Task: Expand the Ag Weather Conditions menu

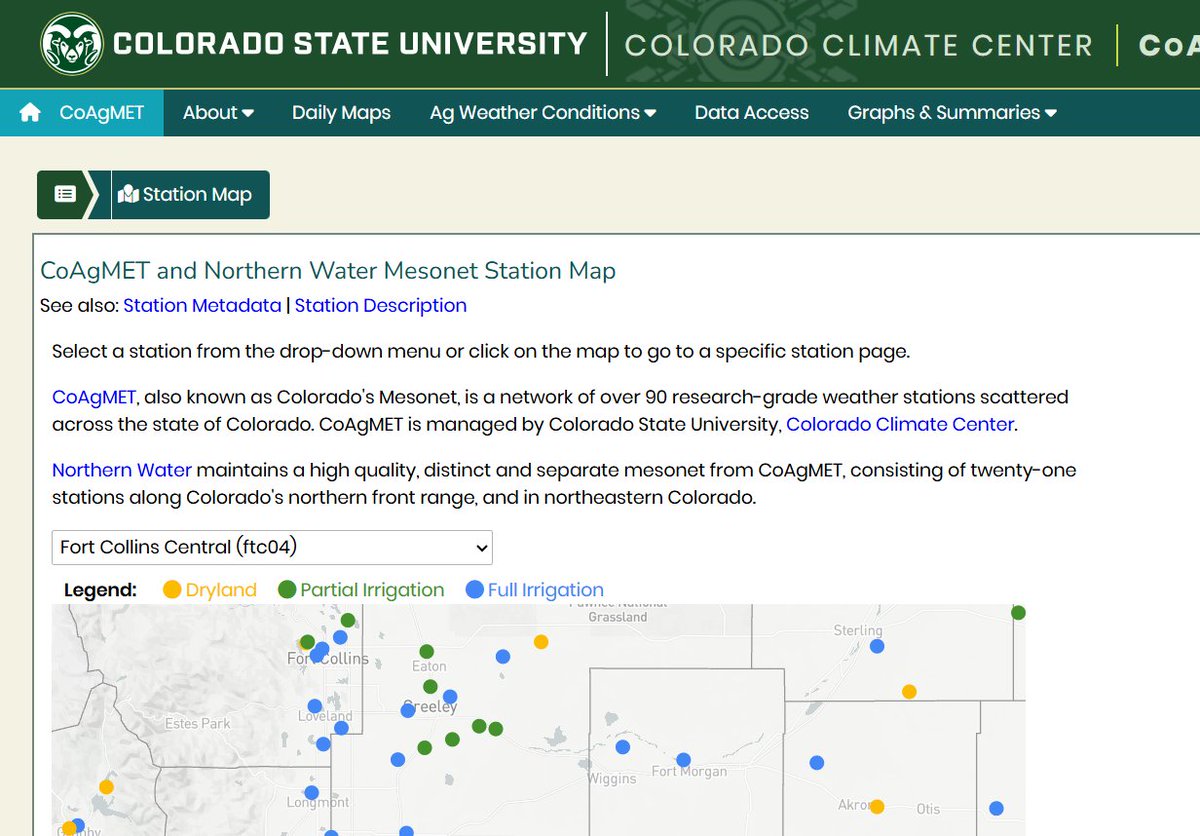Action: (x=543, y=113)
